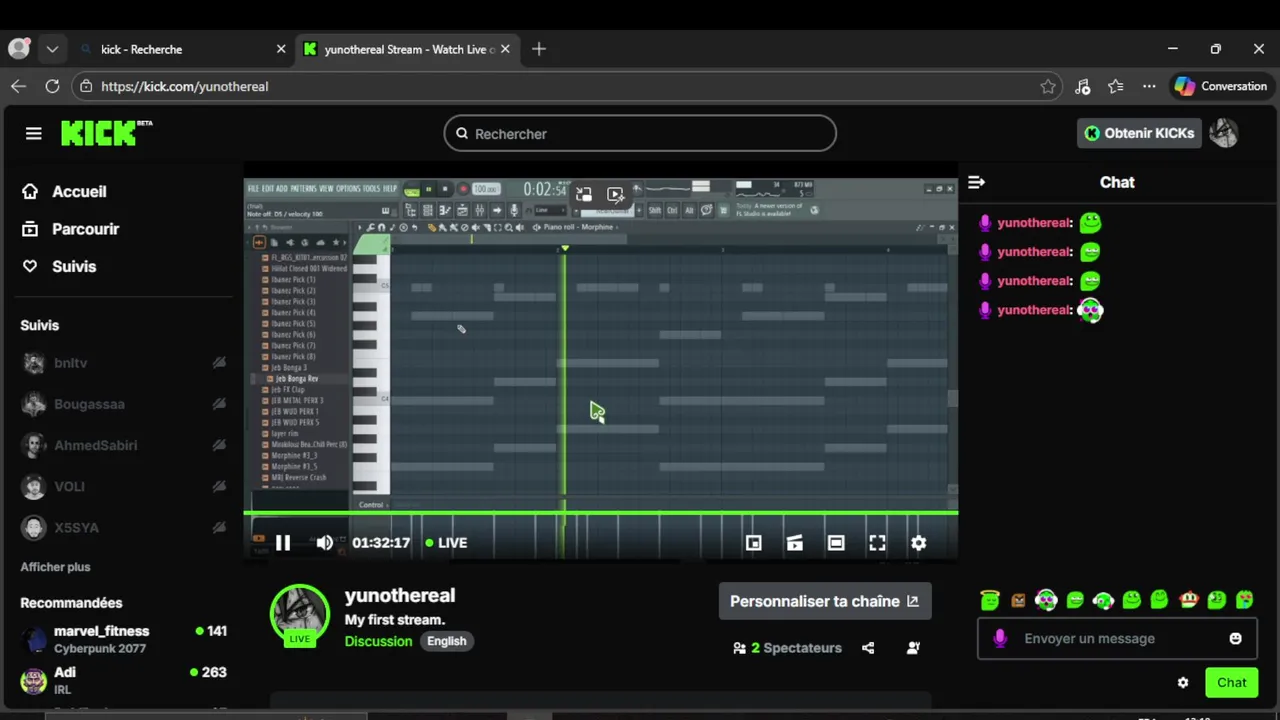The image size is (1280, 720).
Task: Pause the live stream video
Action: pos(283,542)
